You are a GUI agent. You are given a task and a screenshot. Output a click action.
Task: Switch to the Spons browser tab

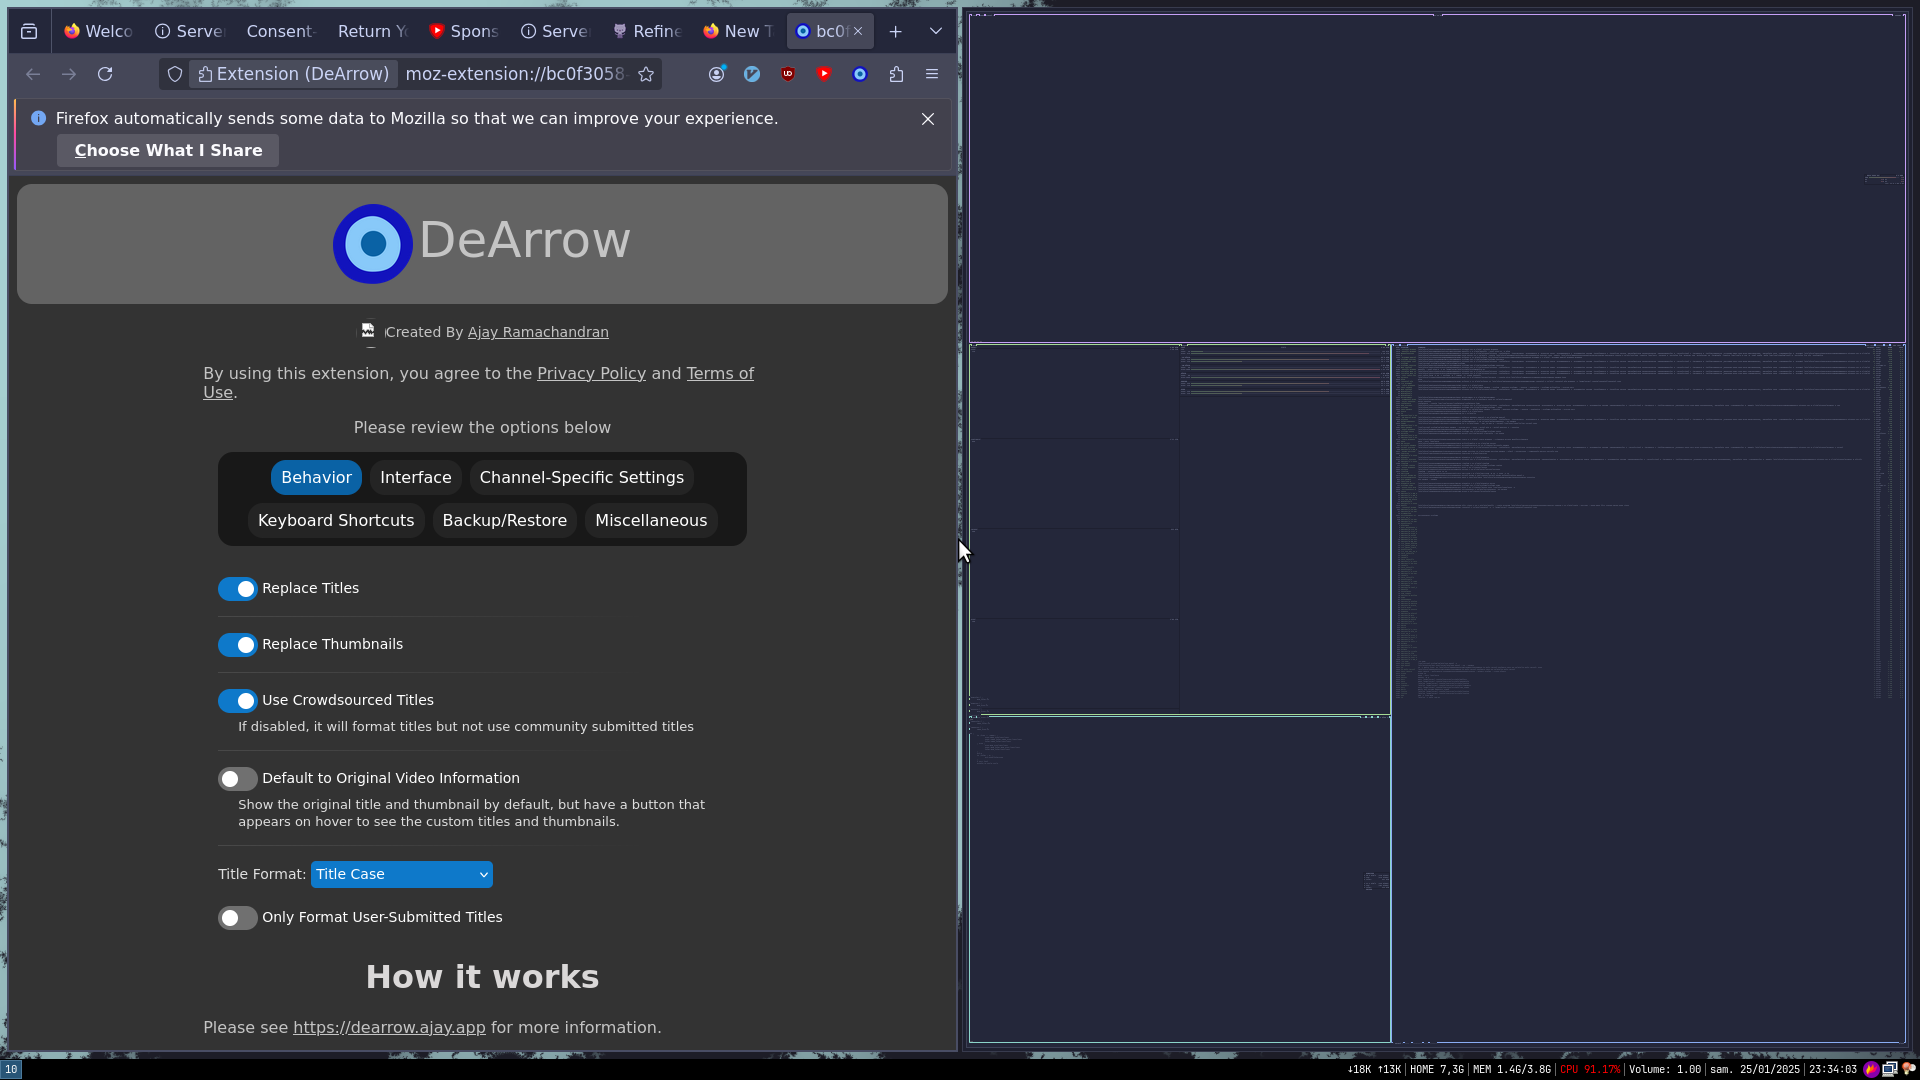(x=464, y=31)
